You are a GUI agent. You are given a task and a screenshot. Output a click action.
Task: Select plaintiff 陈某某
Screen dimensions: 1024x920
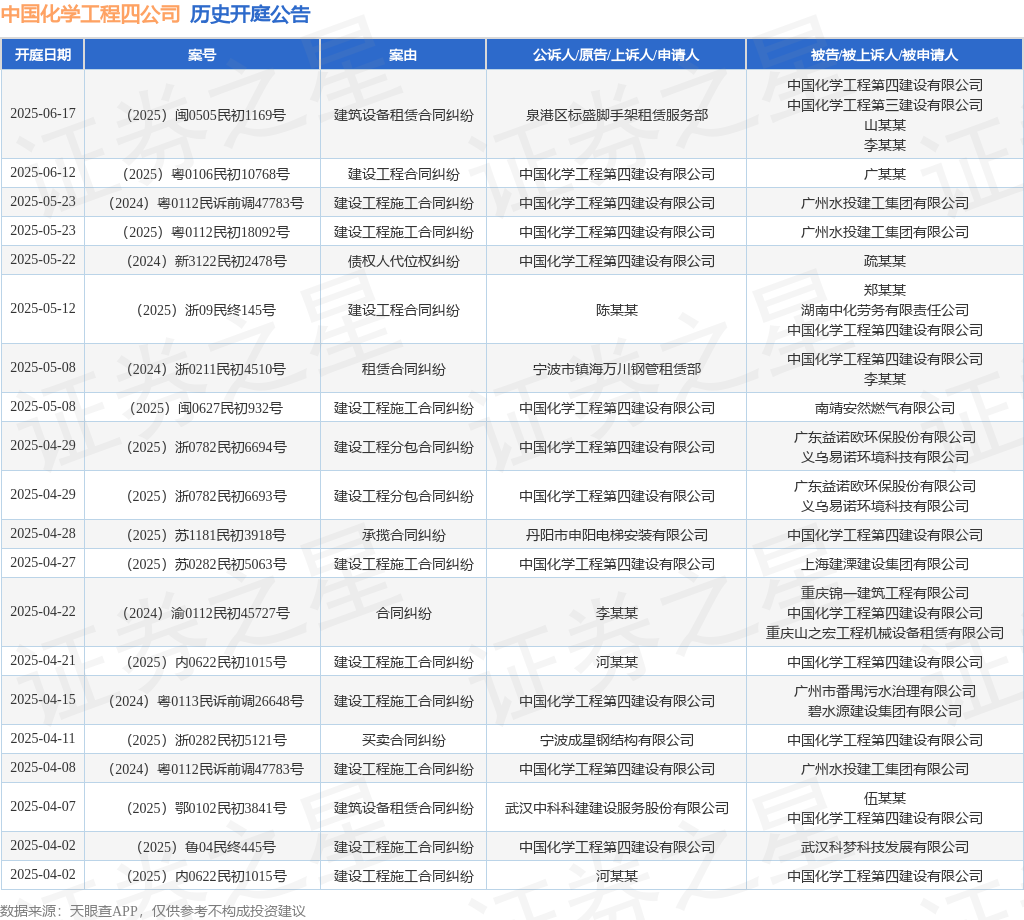616,309
